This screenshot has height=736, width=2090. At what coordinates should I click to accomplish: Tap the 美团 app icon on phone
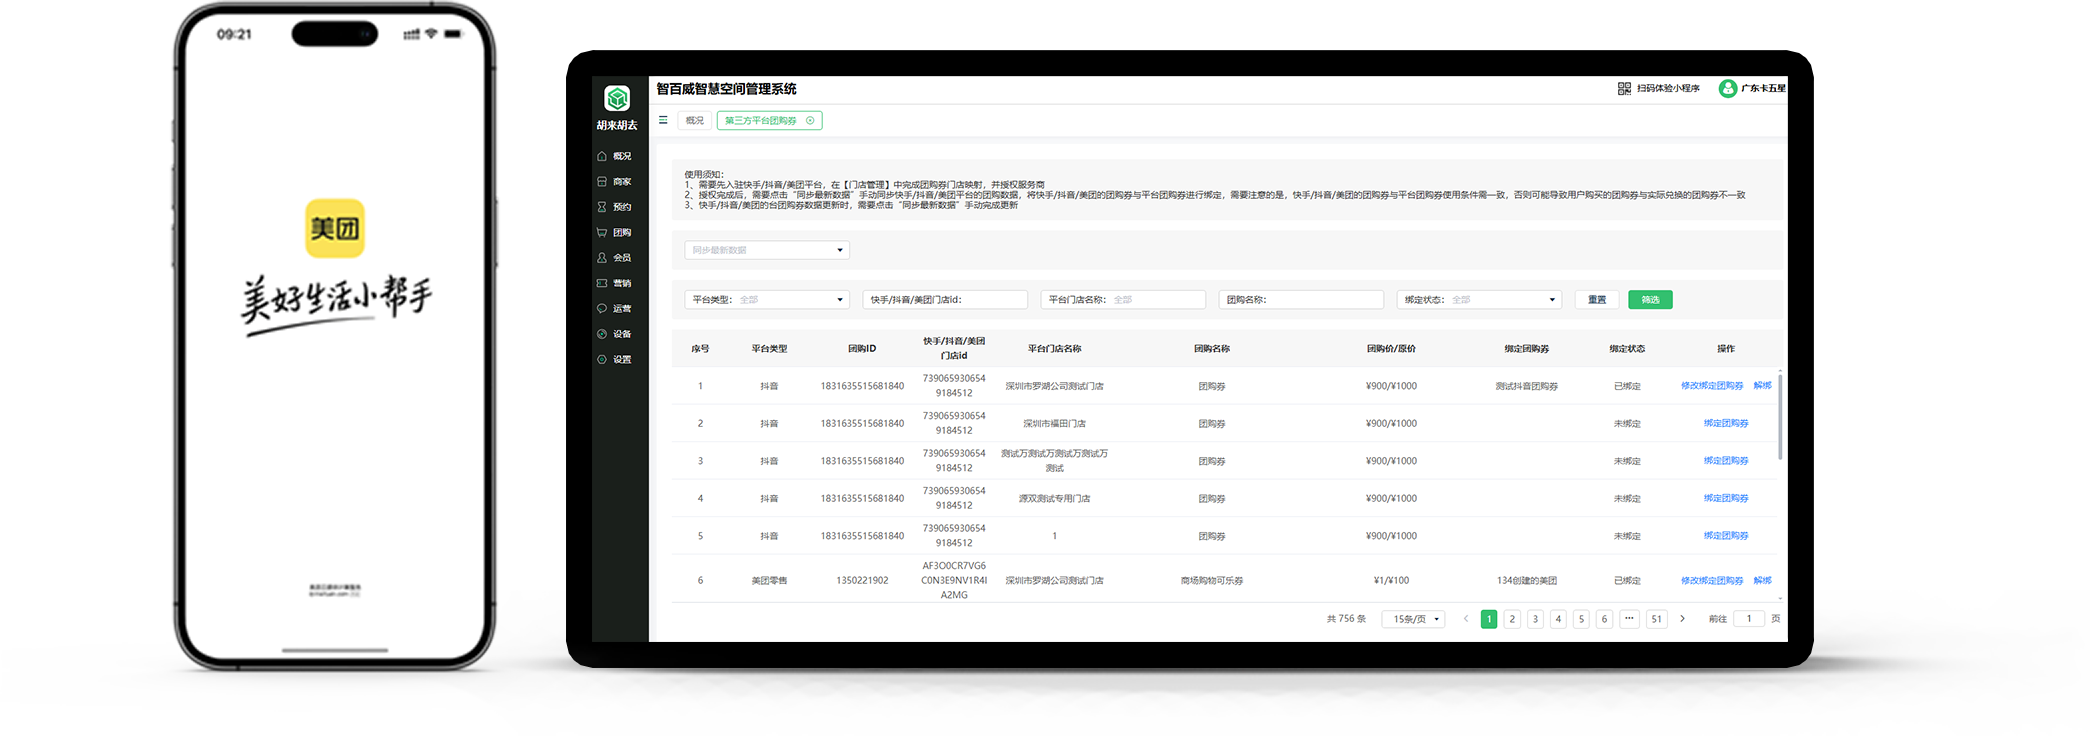pos(335,228)
